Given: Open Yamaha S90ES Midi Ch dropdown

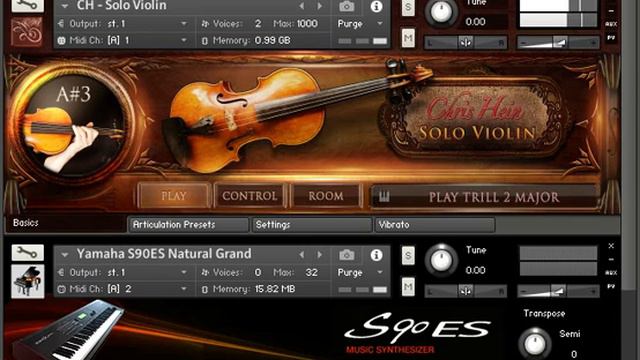Looking at the screenshot, I should (184, 289).
